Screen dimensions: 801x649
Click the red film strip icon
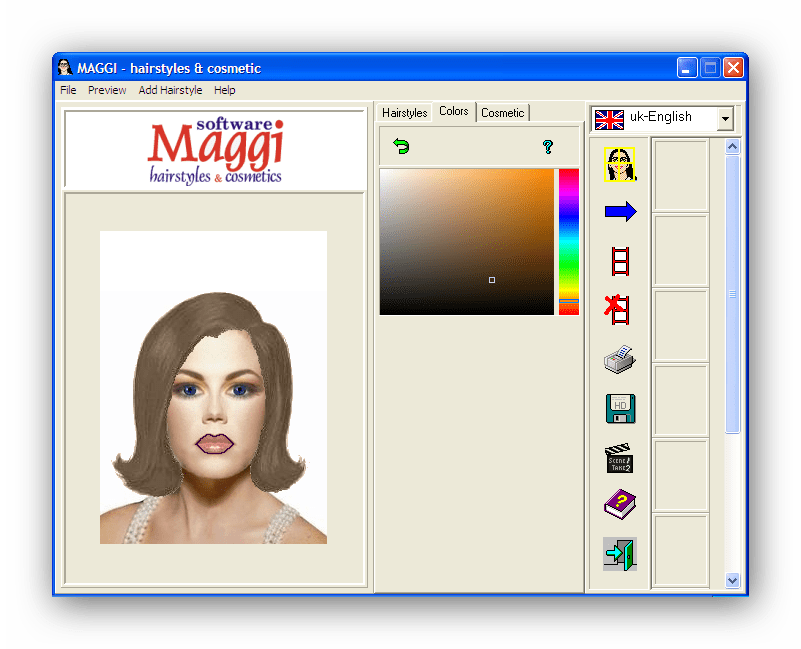pyautogui.click(x=620, y=261)
